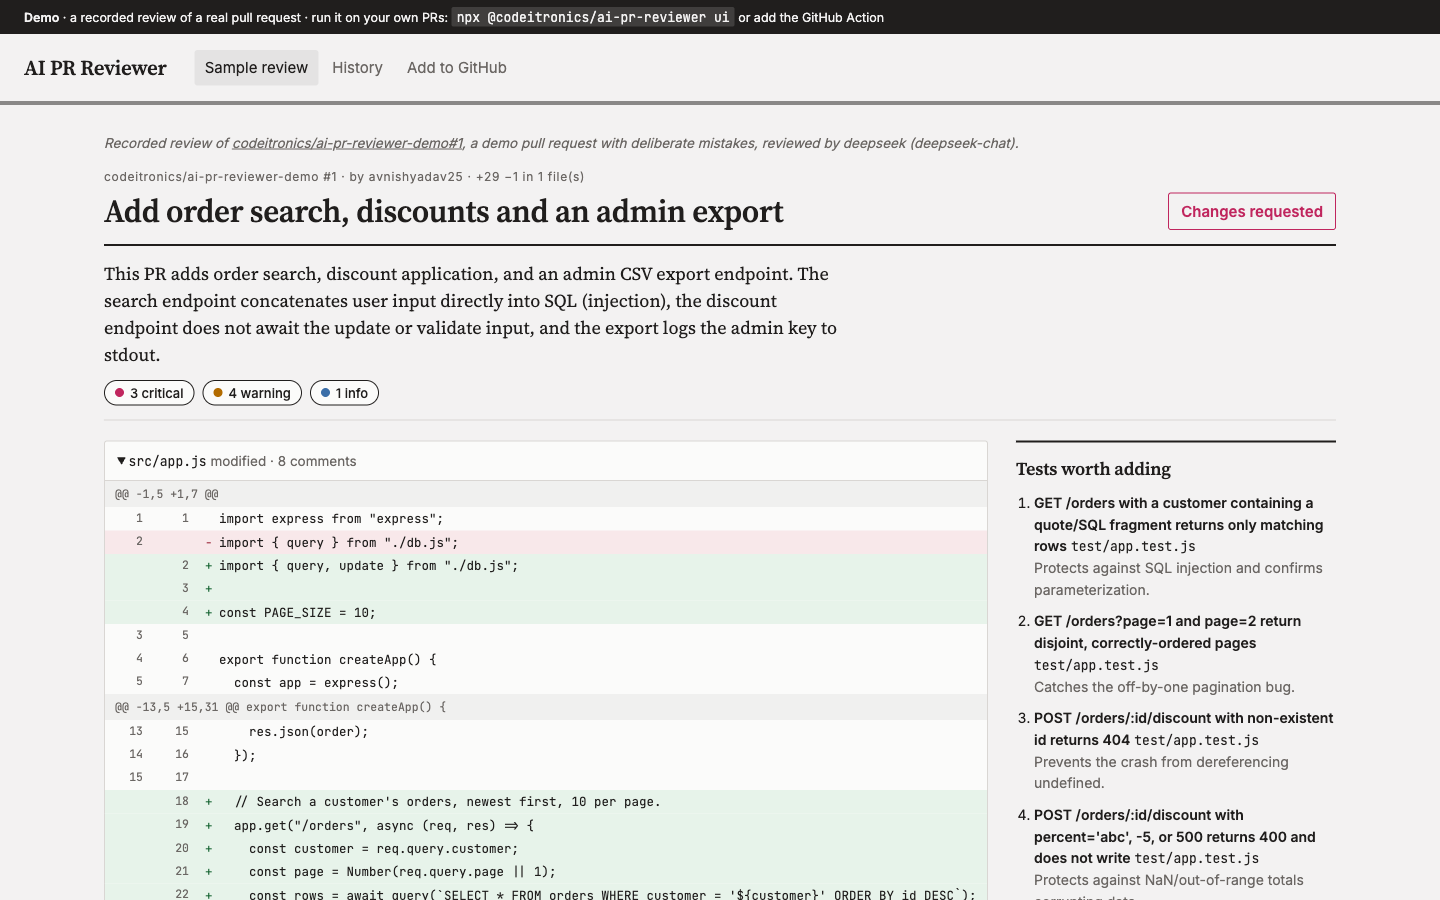Filter by 4 warning badge
This screenshot has width=1440, height=900.
coord(252,393)
